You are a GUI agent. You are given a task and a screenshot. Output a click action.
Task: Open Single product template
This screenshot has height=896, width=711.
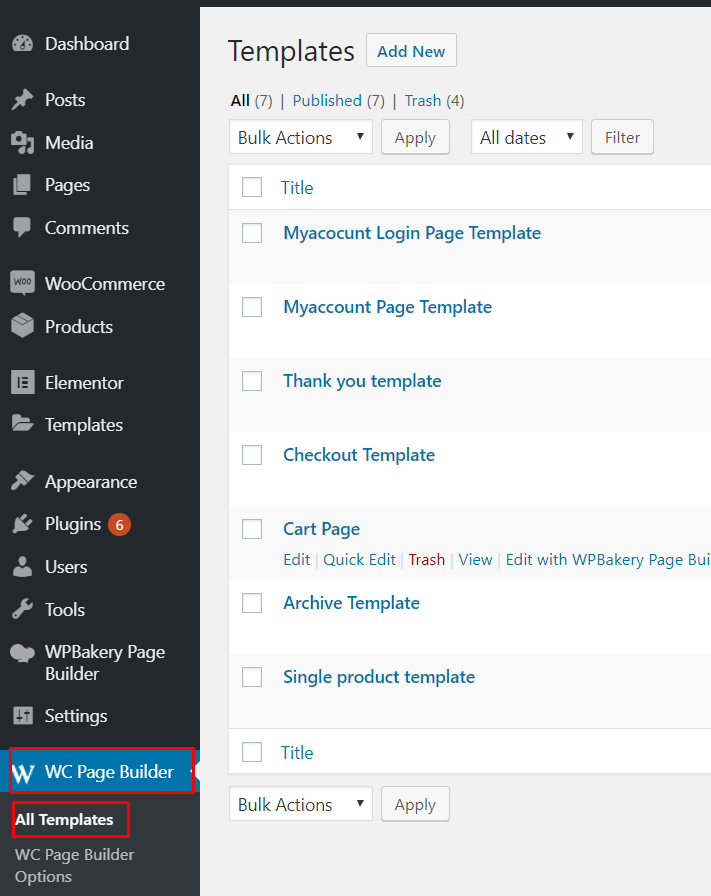tap(379, 677)
